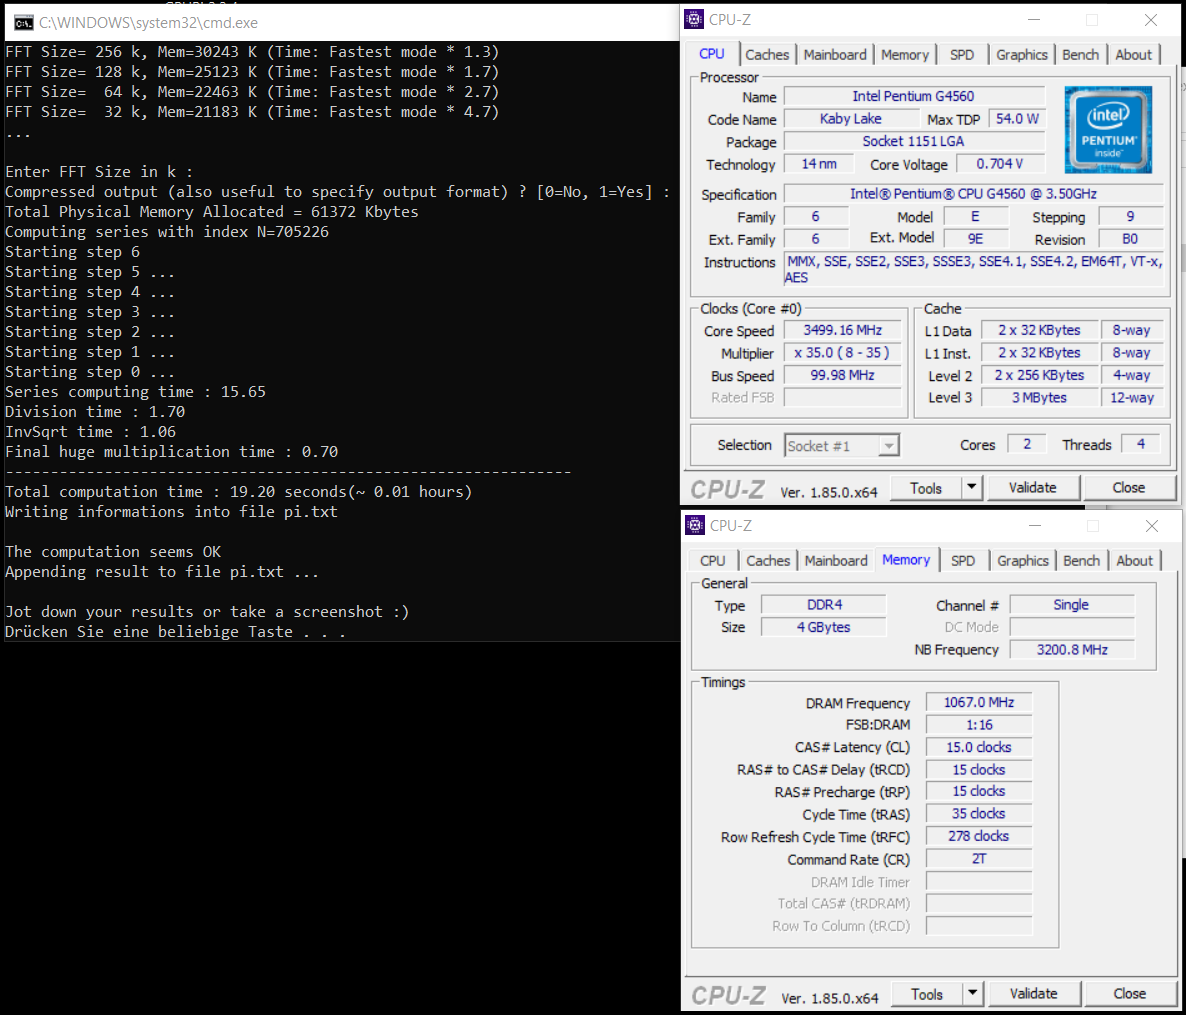Open Tools dropdown arrow in upper CPU-Z window

tap(972, 488)
